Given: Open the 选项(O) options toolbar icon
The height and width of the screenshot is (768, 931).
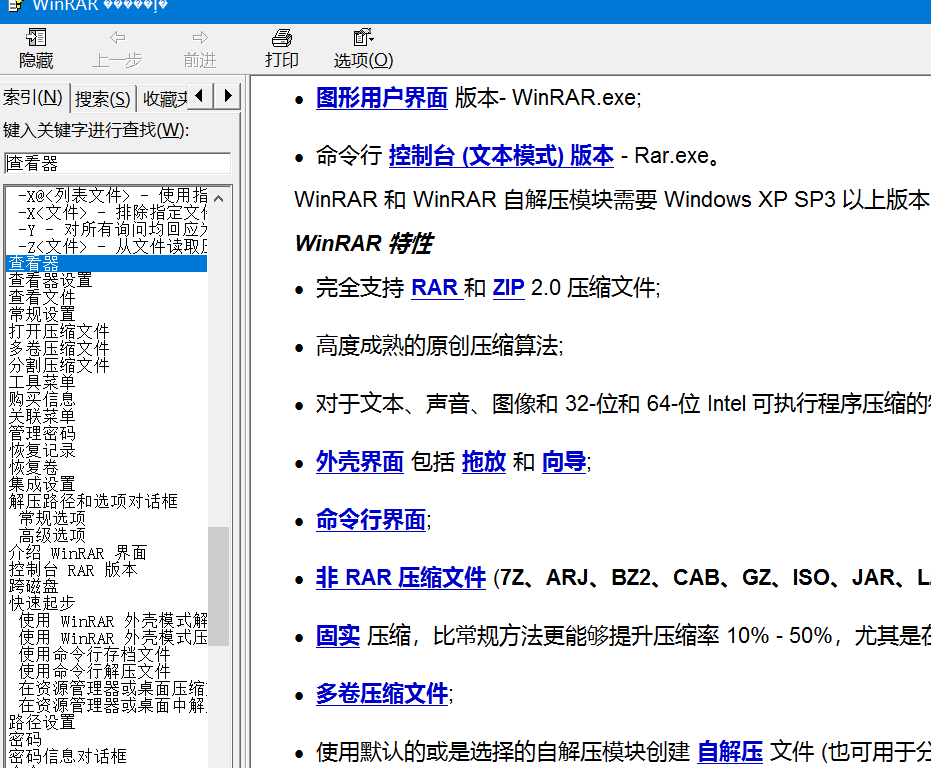Looking at the screenshot, I should coord(363,48).
